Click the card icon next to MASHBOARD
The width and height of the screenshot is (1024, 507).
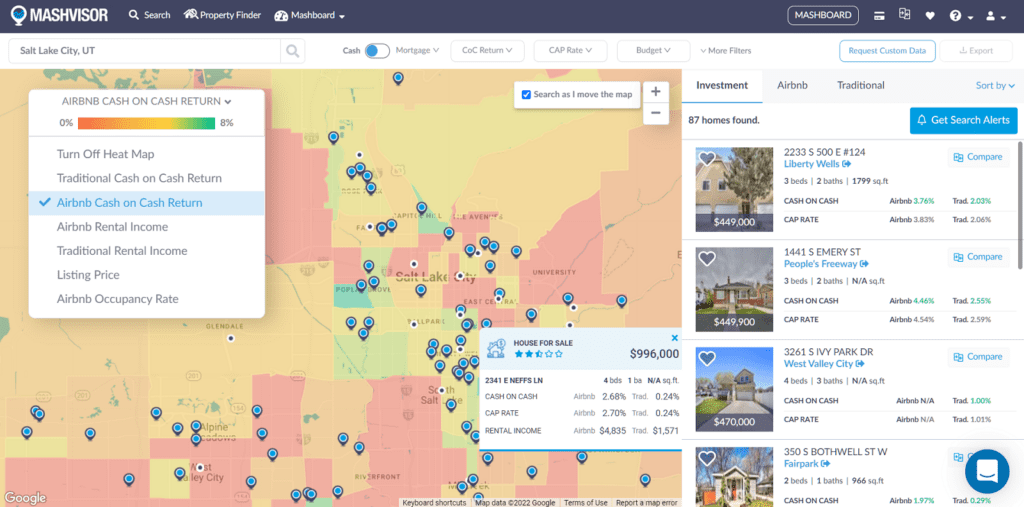pyautogui.click(x=880, y=16)
